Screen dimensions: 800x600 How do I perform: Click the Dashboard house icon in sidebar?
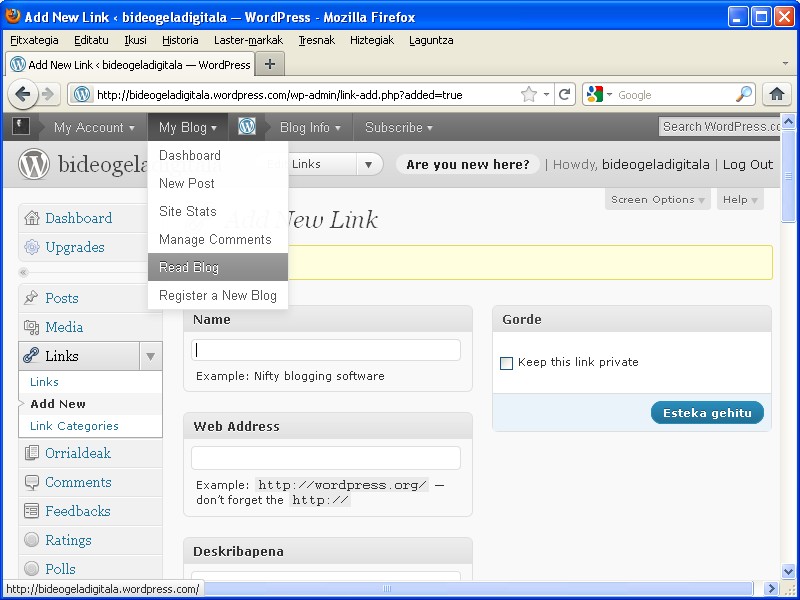click(x=32, y=218)
